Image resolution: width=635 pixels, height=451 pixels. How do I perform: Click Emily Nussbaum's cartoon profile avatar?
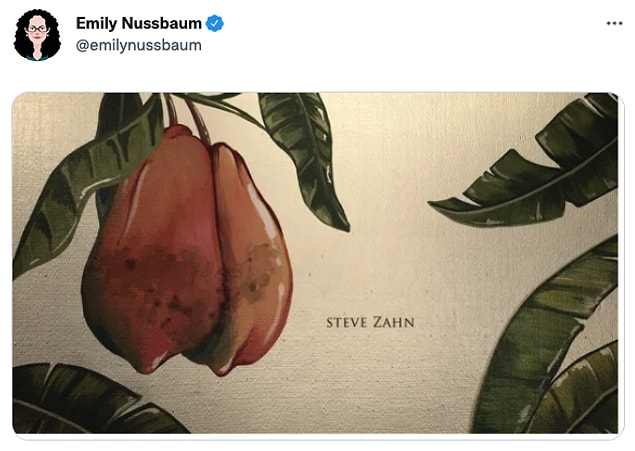pos(37,35)
